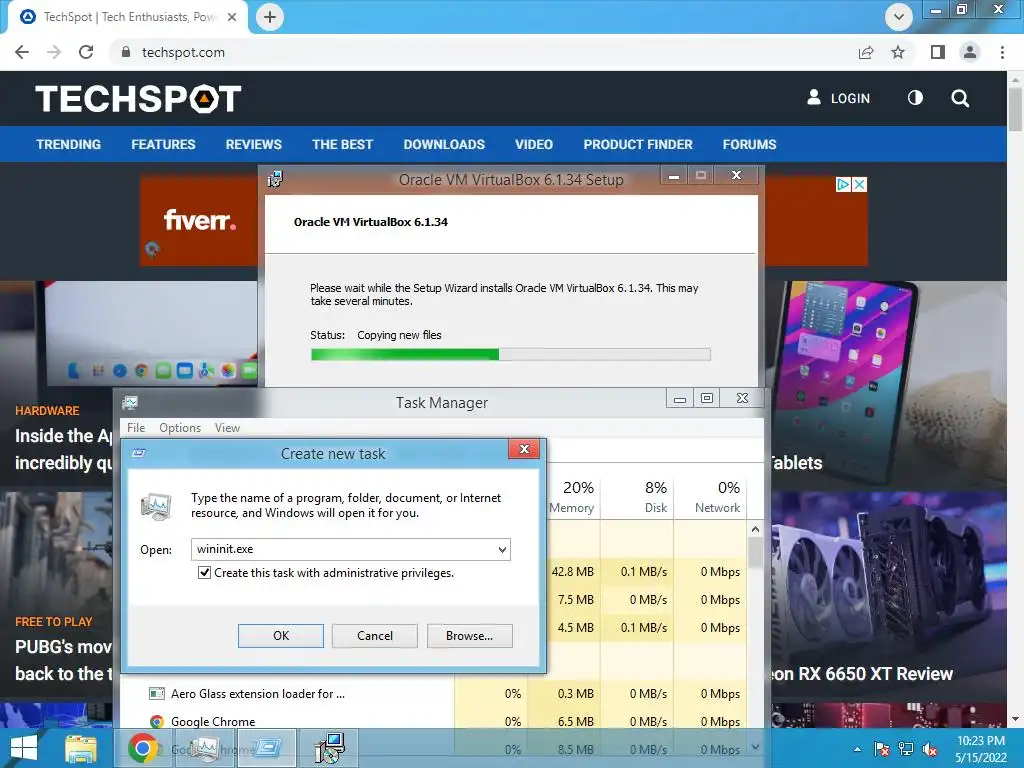Open the muted volume tray icon
1024x768 pixels.
click(931, 749)
